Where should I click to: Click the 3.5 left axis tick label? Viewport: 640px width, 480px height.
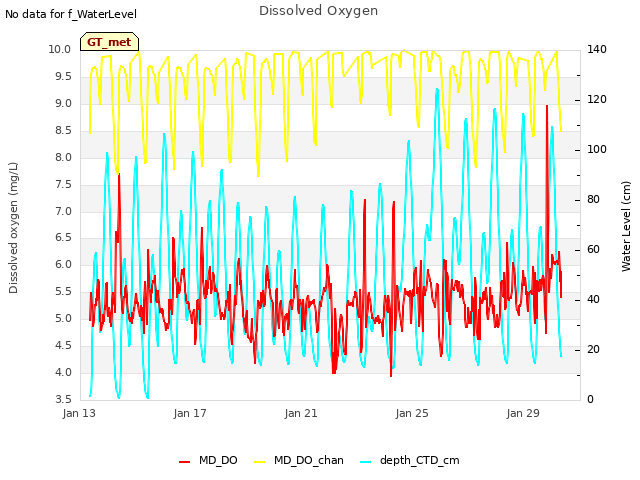pos(63,399)
